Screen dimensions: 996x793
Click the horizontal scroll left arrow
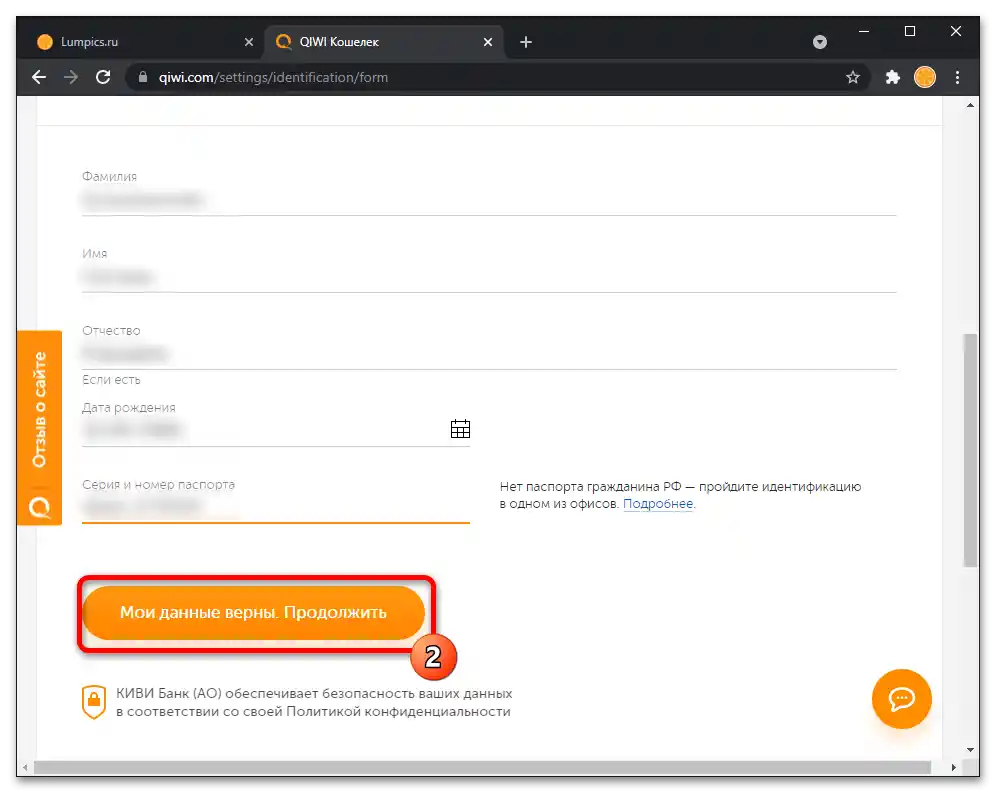coord(25,768)
